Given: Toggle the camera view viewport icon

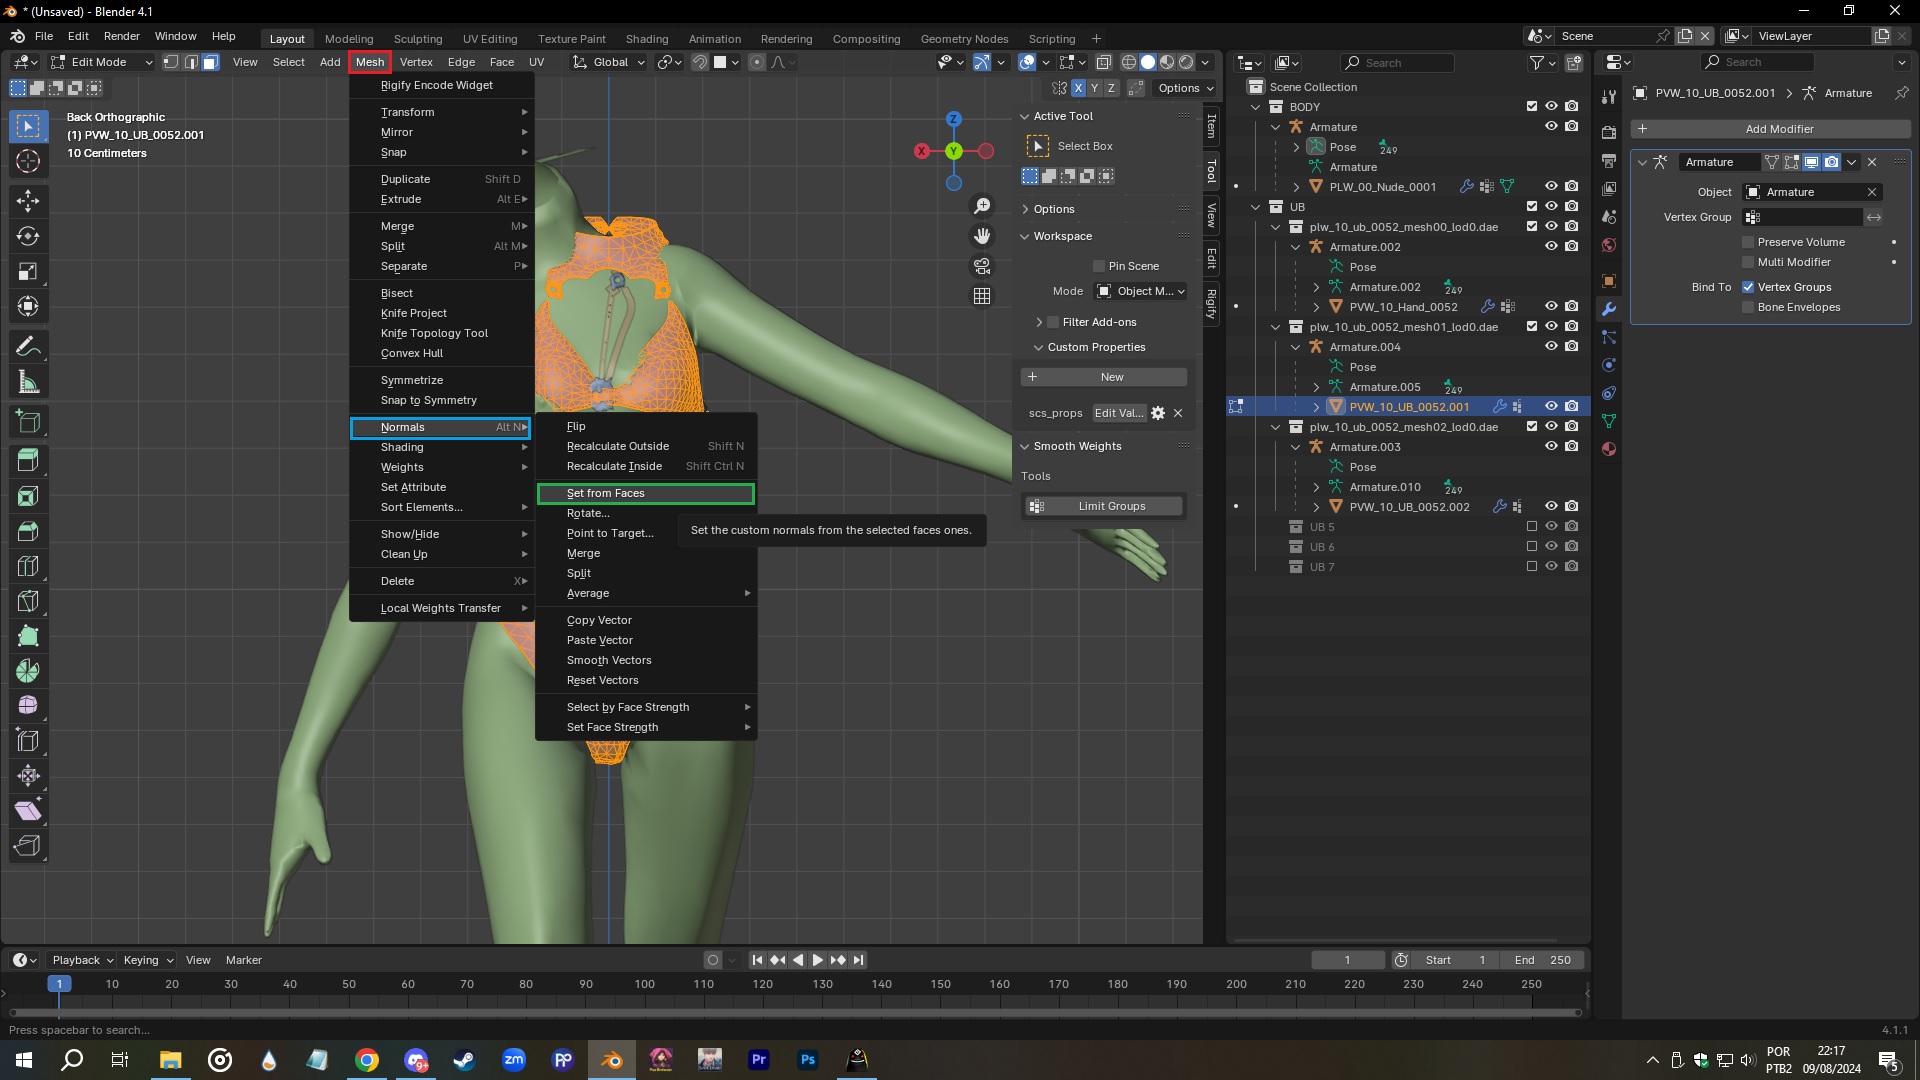Looking at the screenshot, I should tap(982, 266).
